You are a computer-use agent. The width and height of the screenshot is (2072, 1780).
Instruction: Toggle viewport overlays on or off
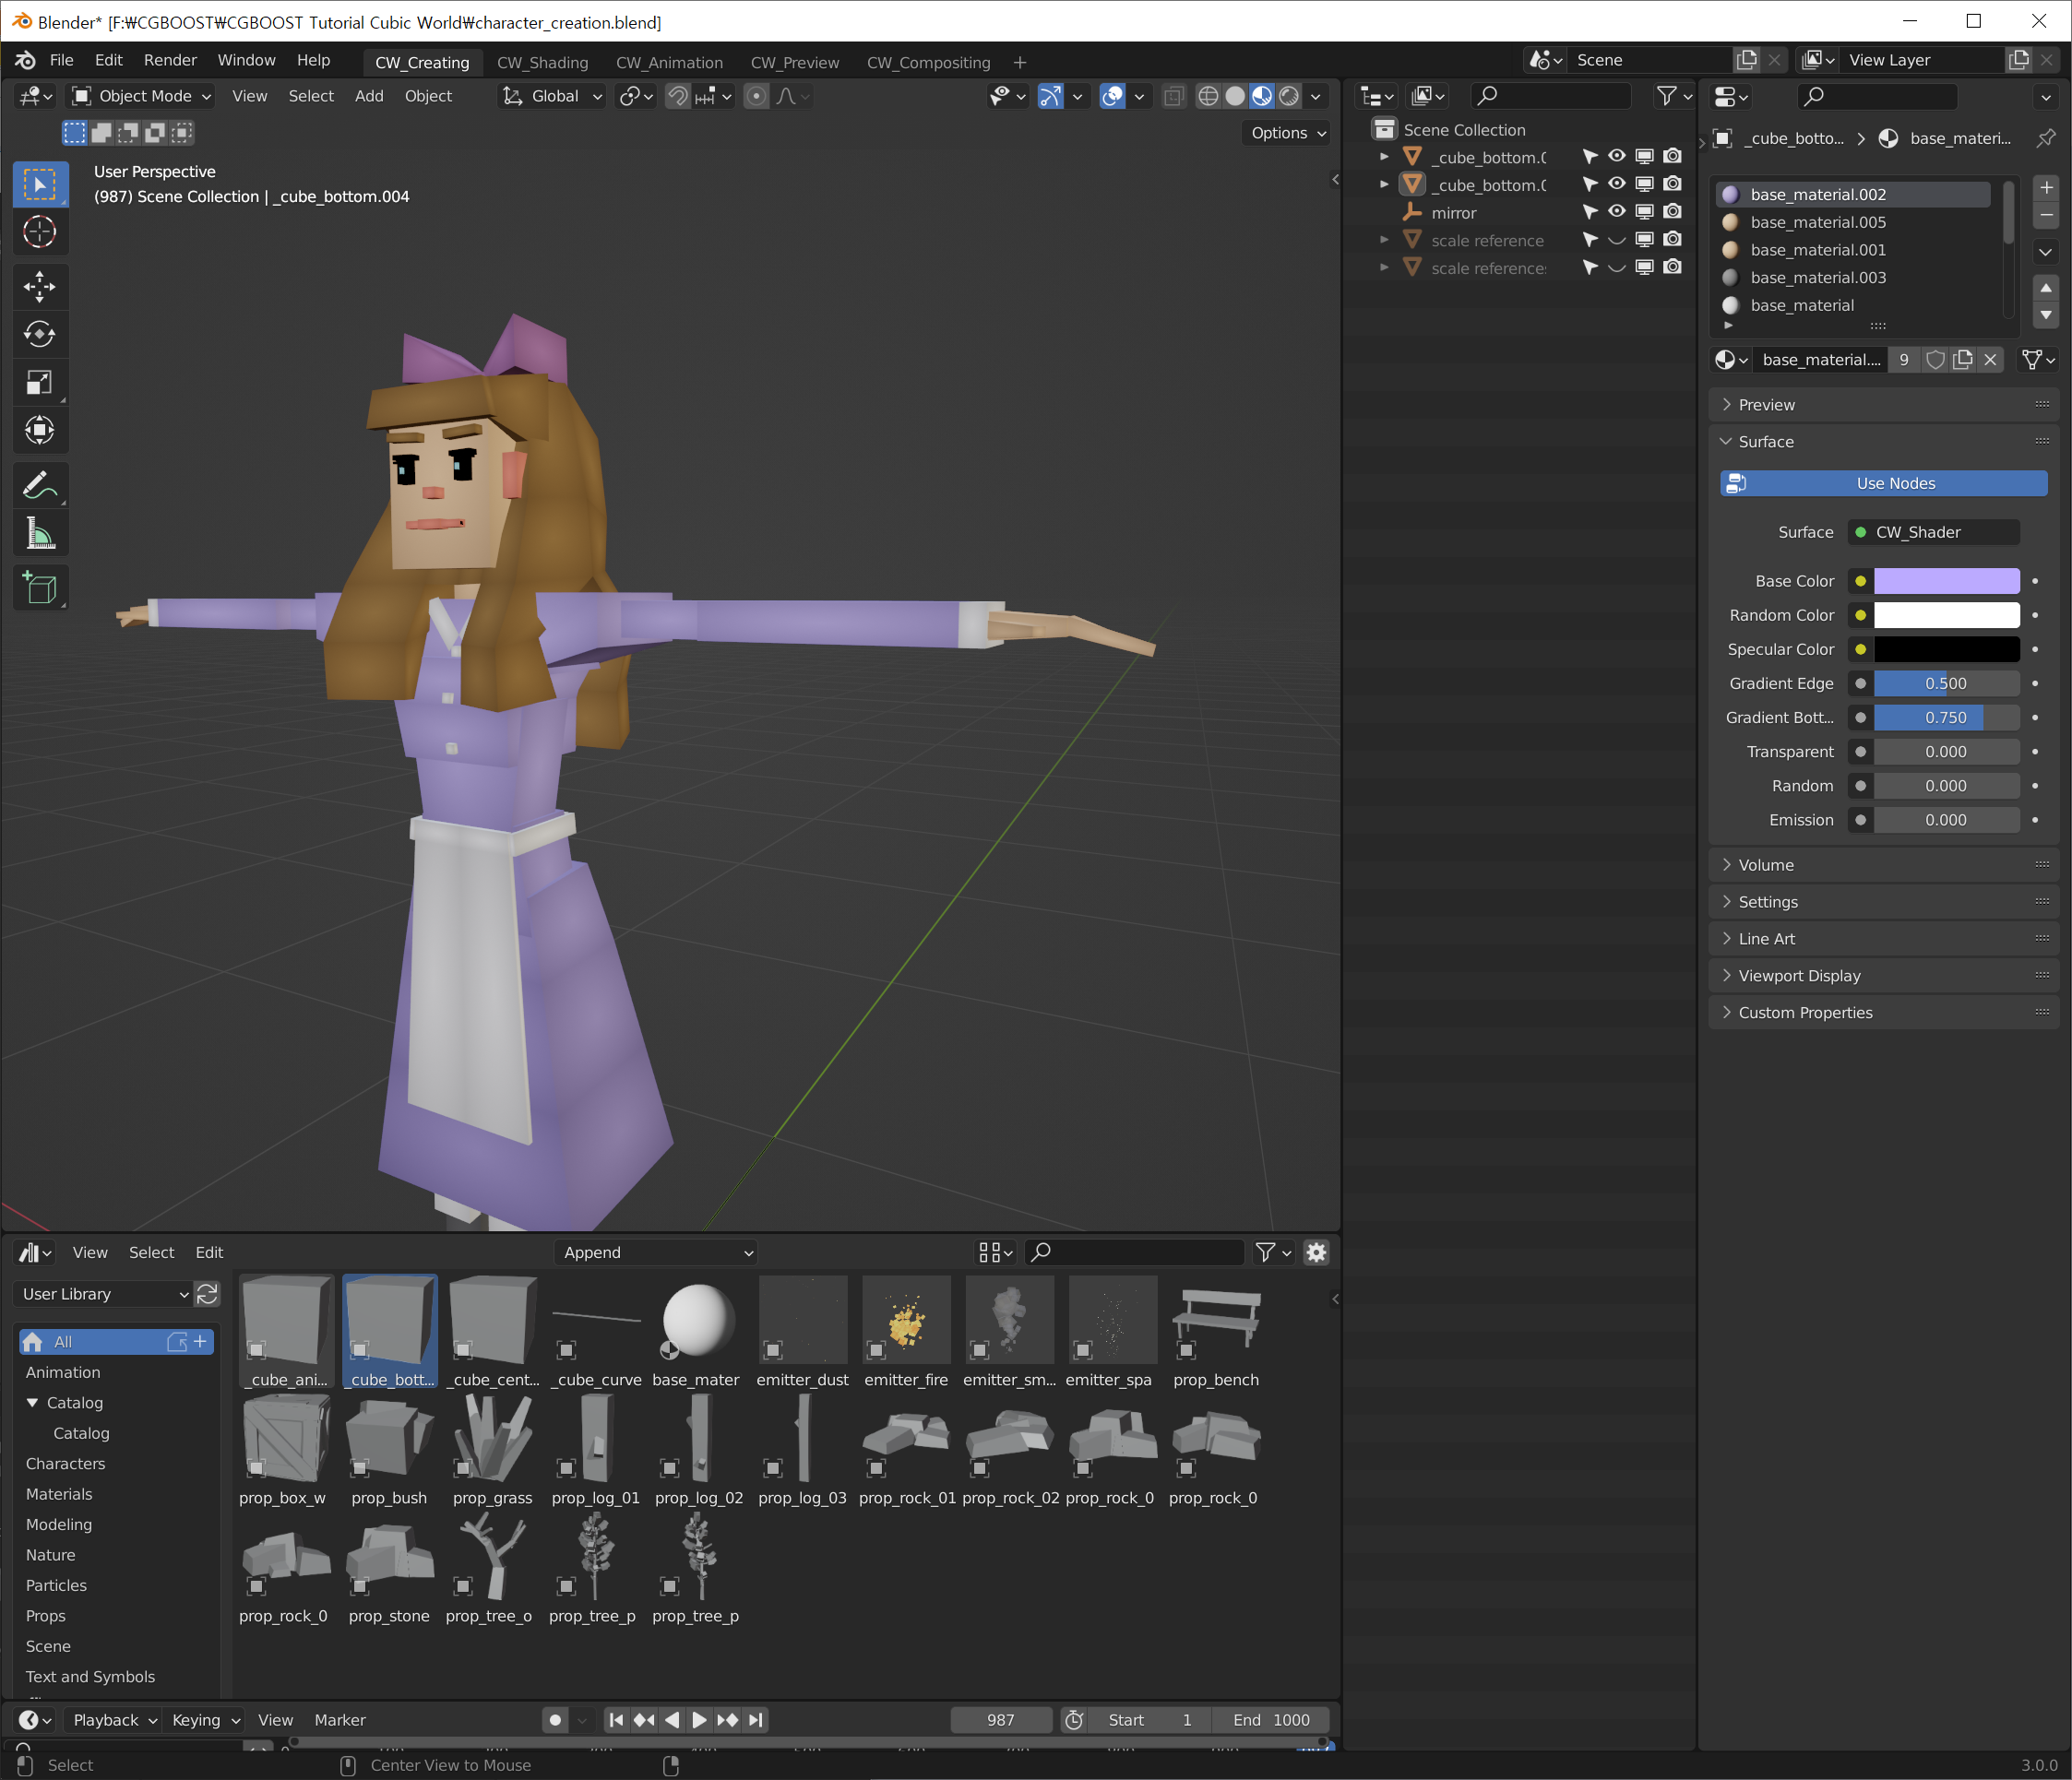(1112, 96)
